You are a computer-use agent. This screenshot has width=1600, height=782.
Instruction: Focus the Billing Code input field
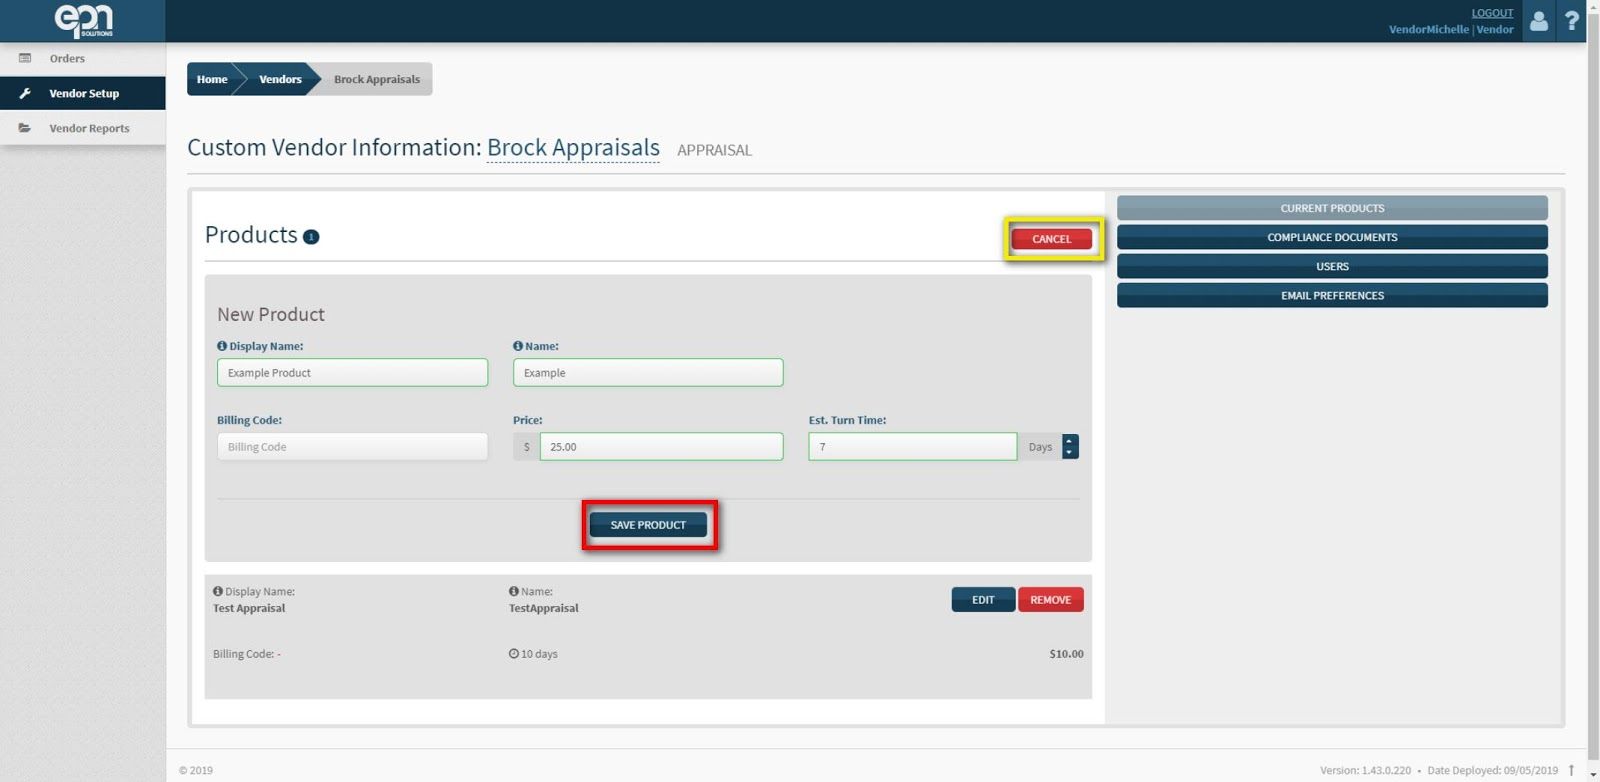coord(352,446)
